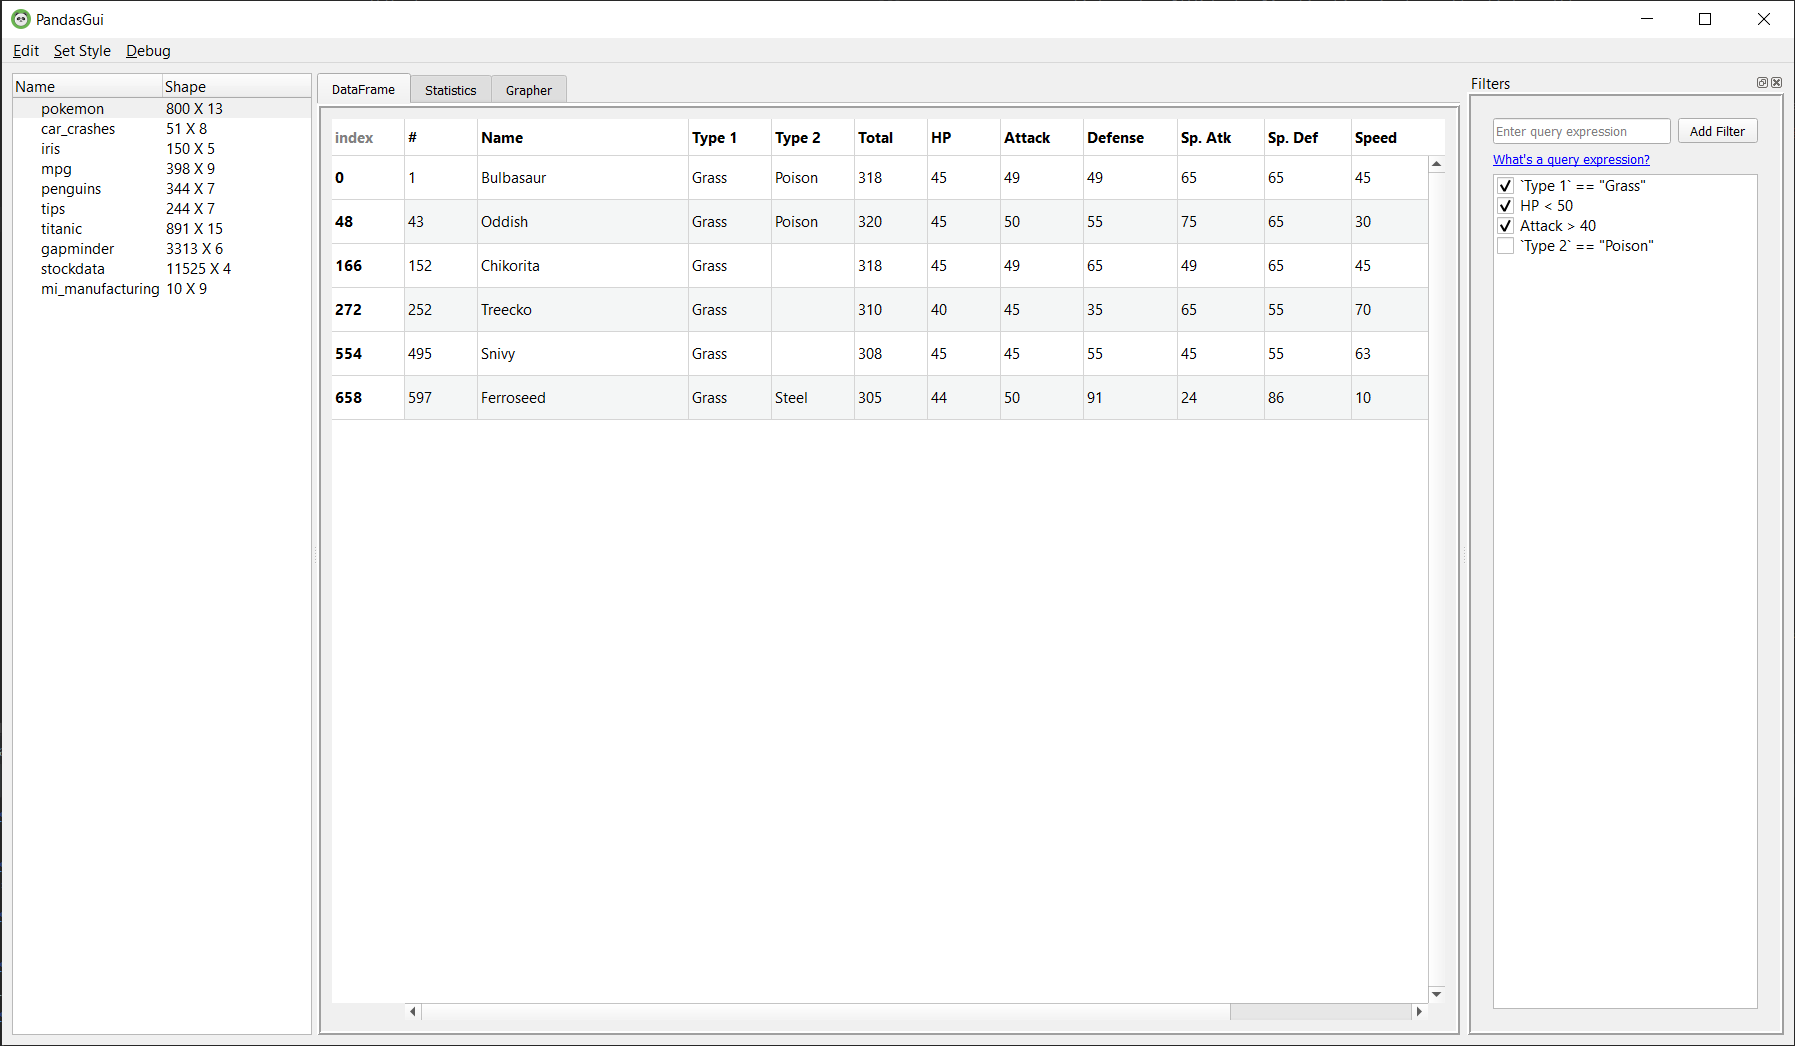This screenshot has height=1046, width=1795.
Task: Click the Chikorita cell
Action: [x=582, y=266]
